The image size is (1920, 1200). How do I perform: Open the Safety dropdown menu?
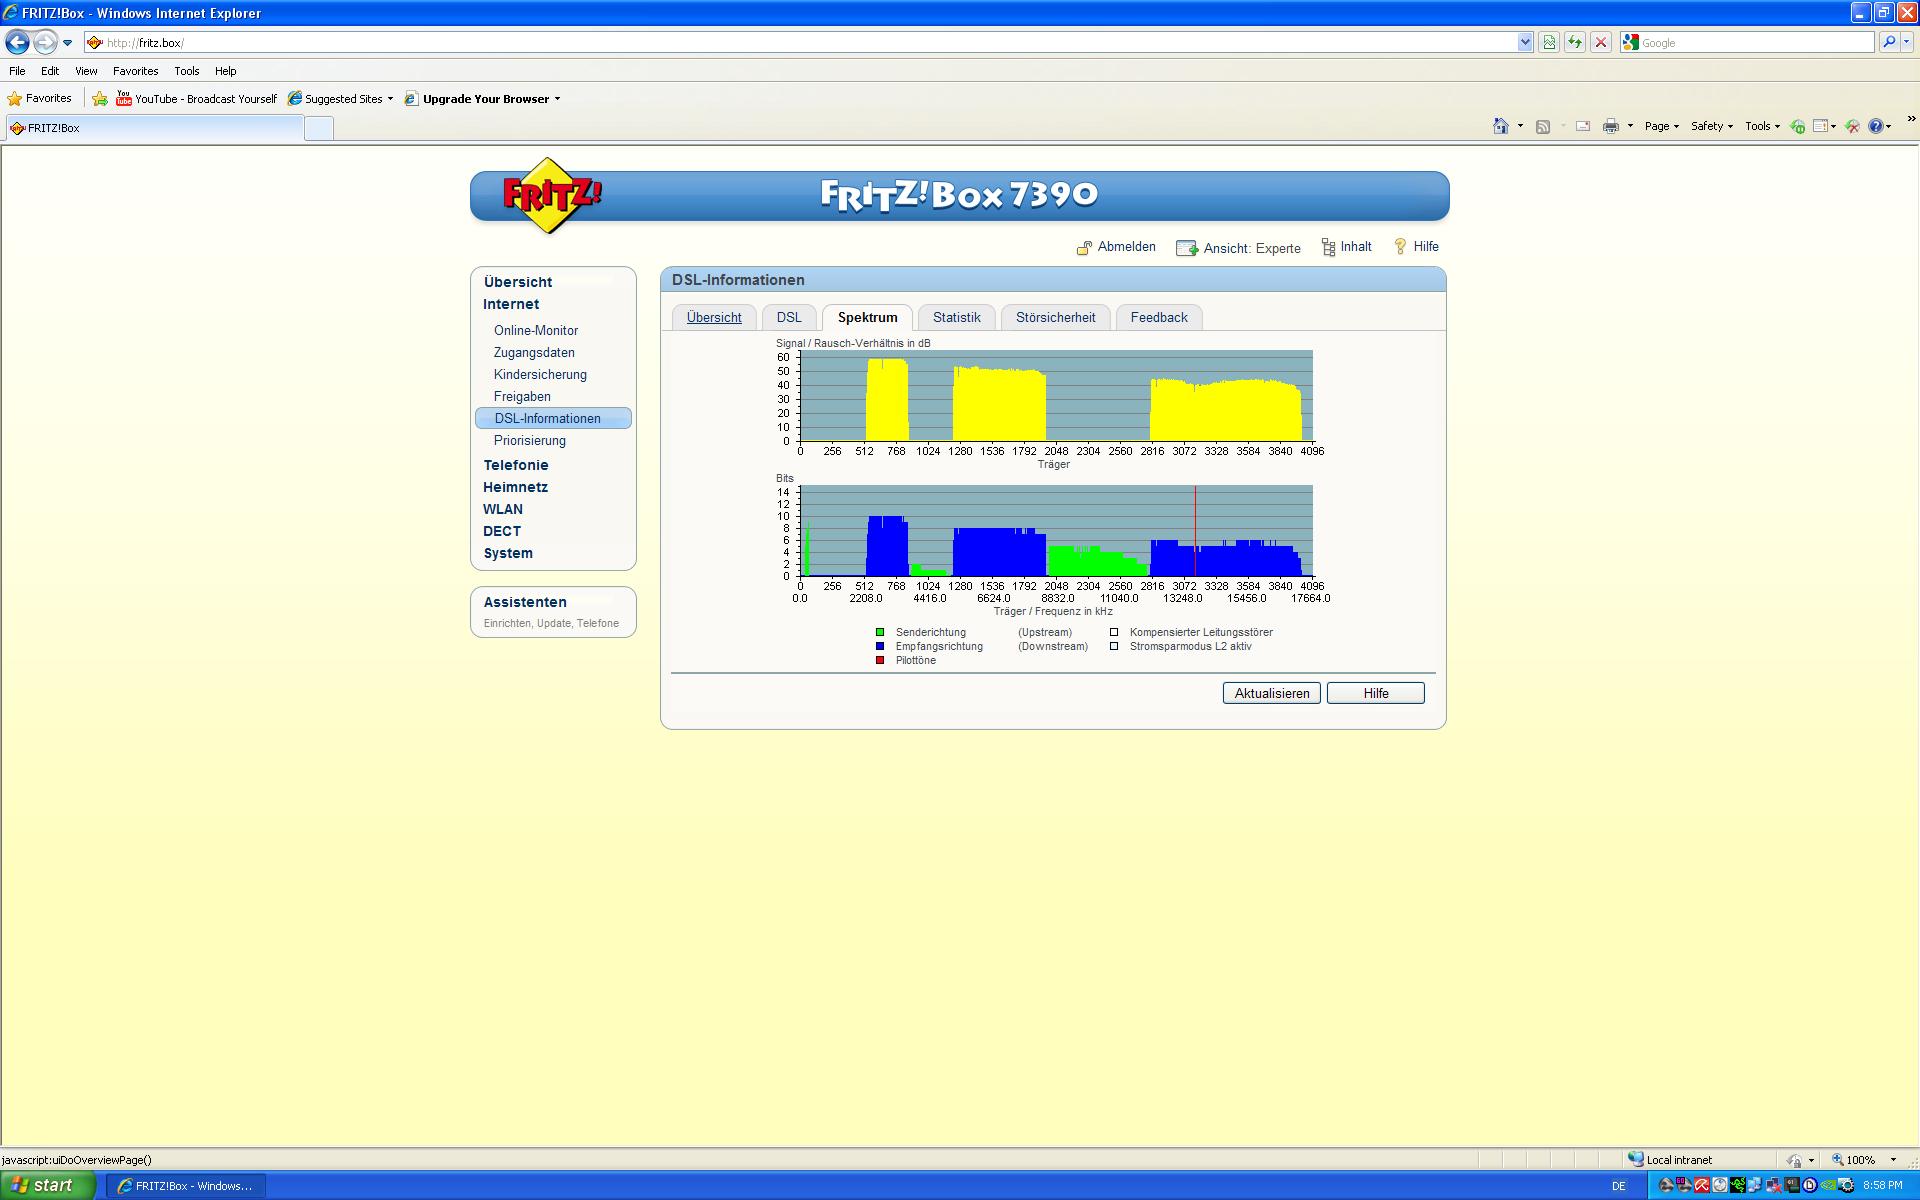coord(1711,126)
